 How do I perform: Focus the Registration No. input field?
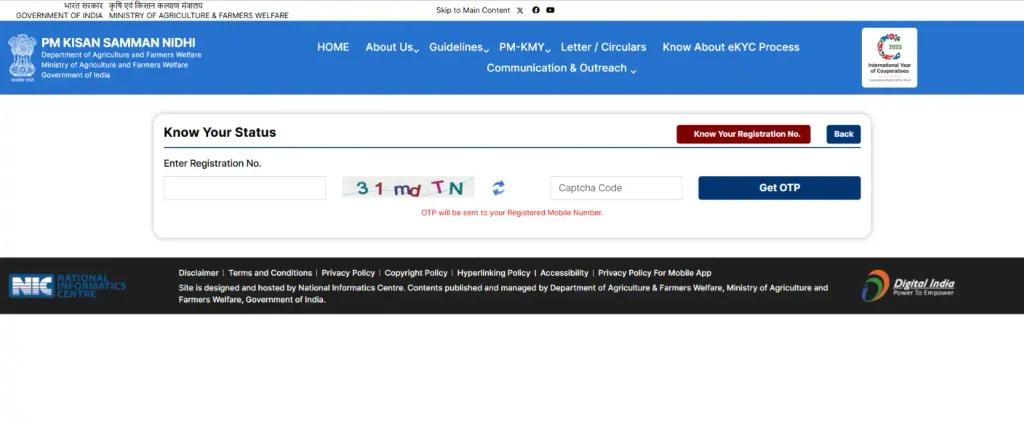point(245,188)
